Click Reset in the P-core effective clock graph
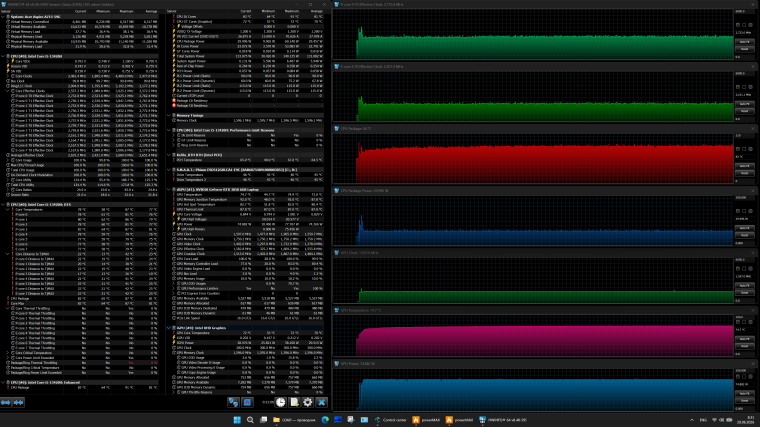Image resolution: width=760 pixels, height=427 pixels. 745,49
